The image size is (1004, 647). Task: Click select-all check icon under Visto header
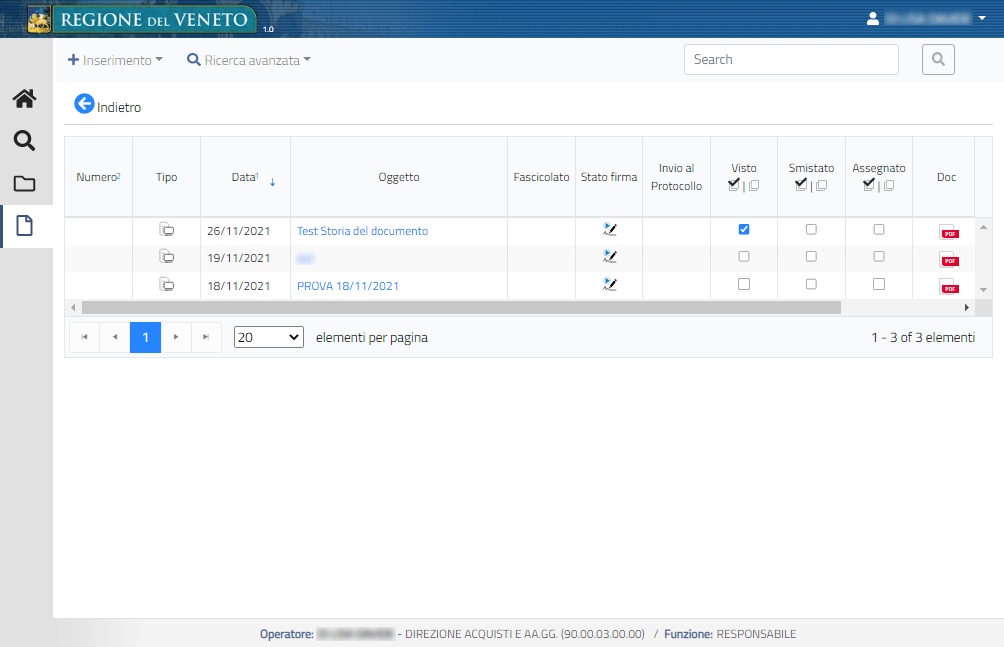pos(734,185)
